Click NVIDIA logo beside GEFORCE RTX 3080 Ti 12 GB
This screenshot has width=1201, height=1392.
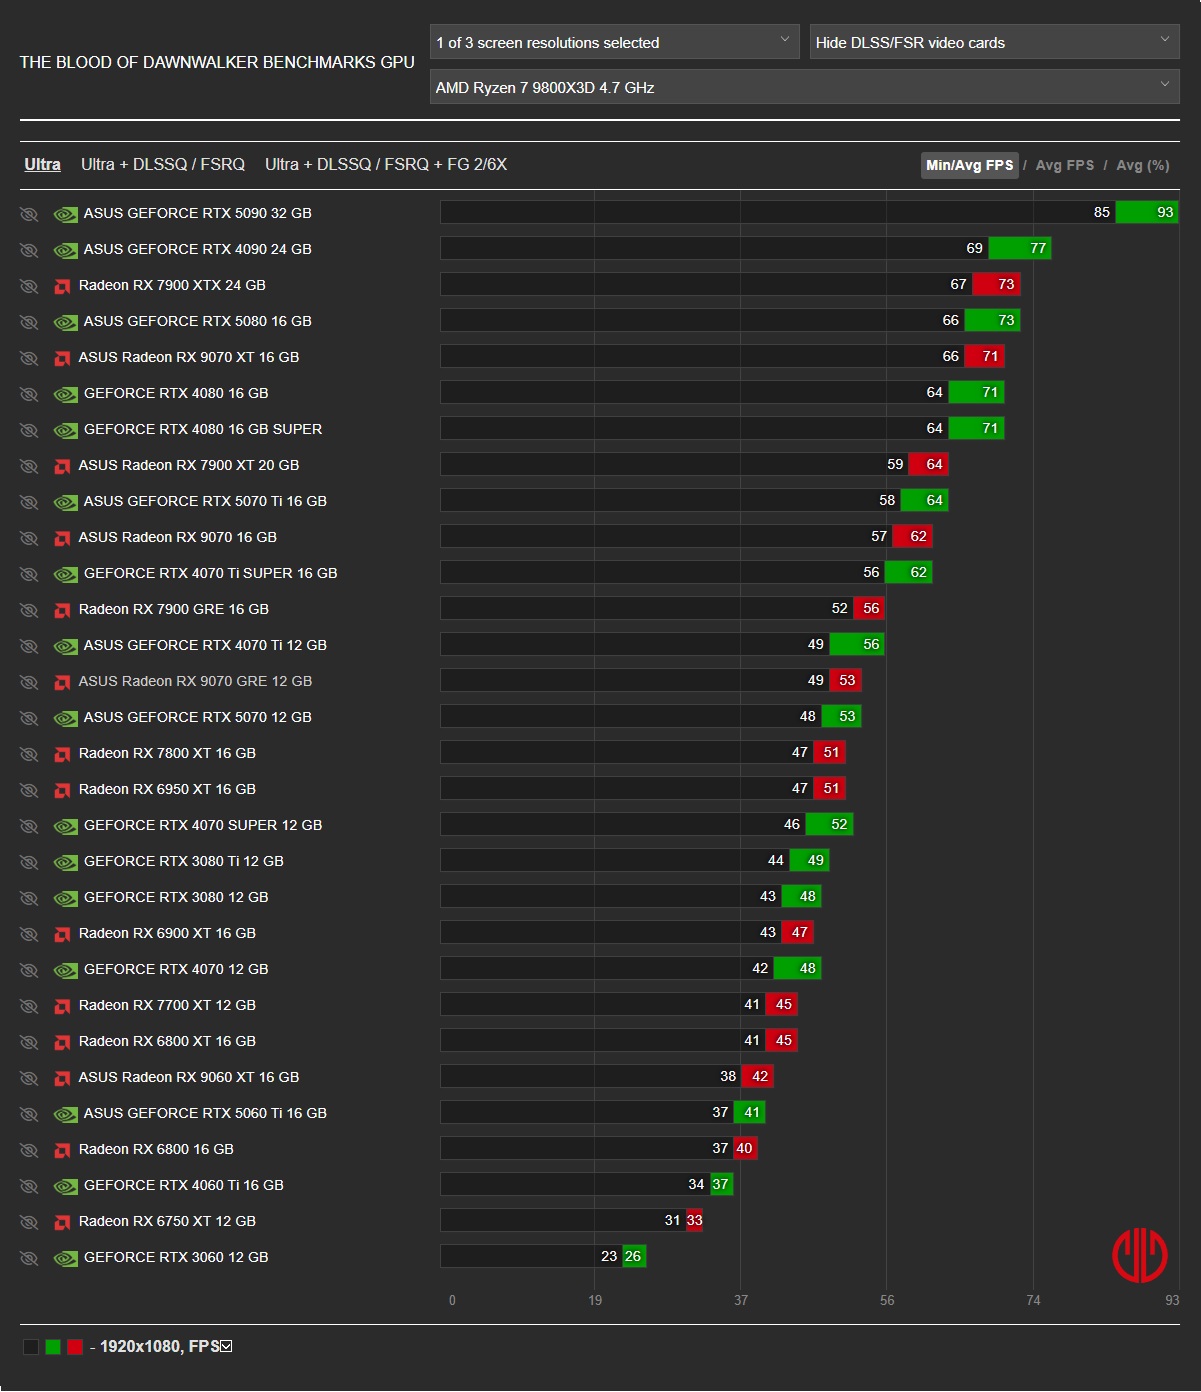click(66, 862)
